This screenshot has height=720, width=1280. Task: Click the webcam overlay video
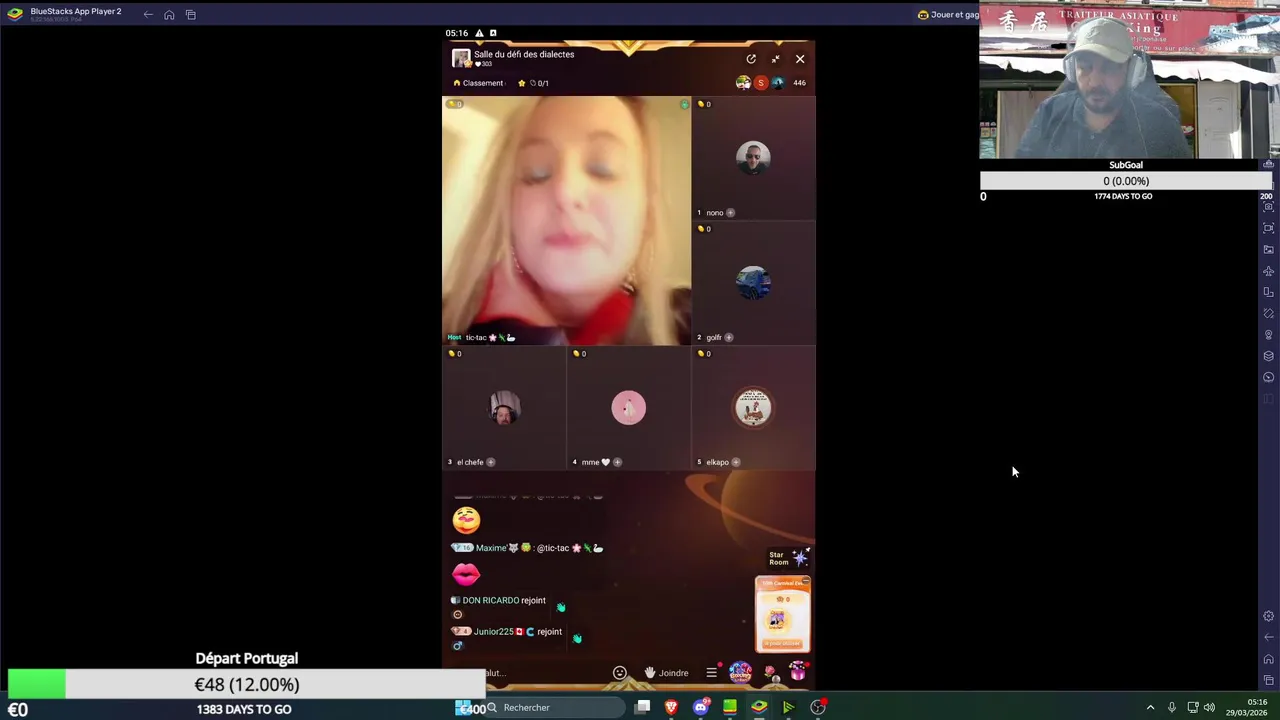coord(1129,81)
